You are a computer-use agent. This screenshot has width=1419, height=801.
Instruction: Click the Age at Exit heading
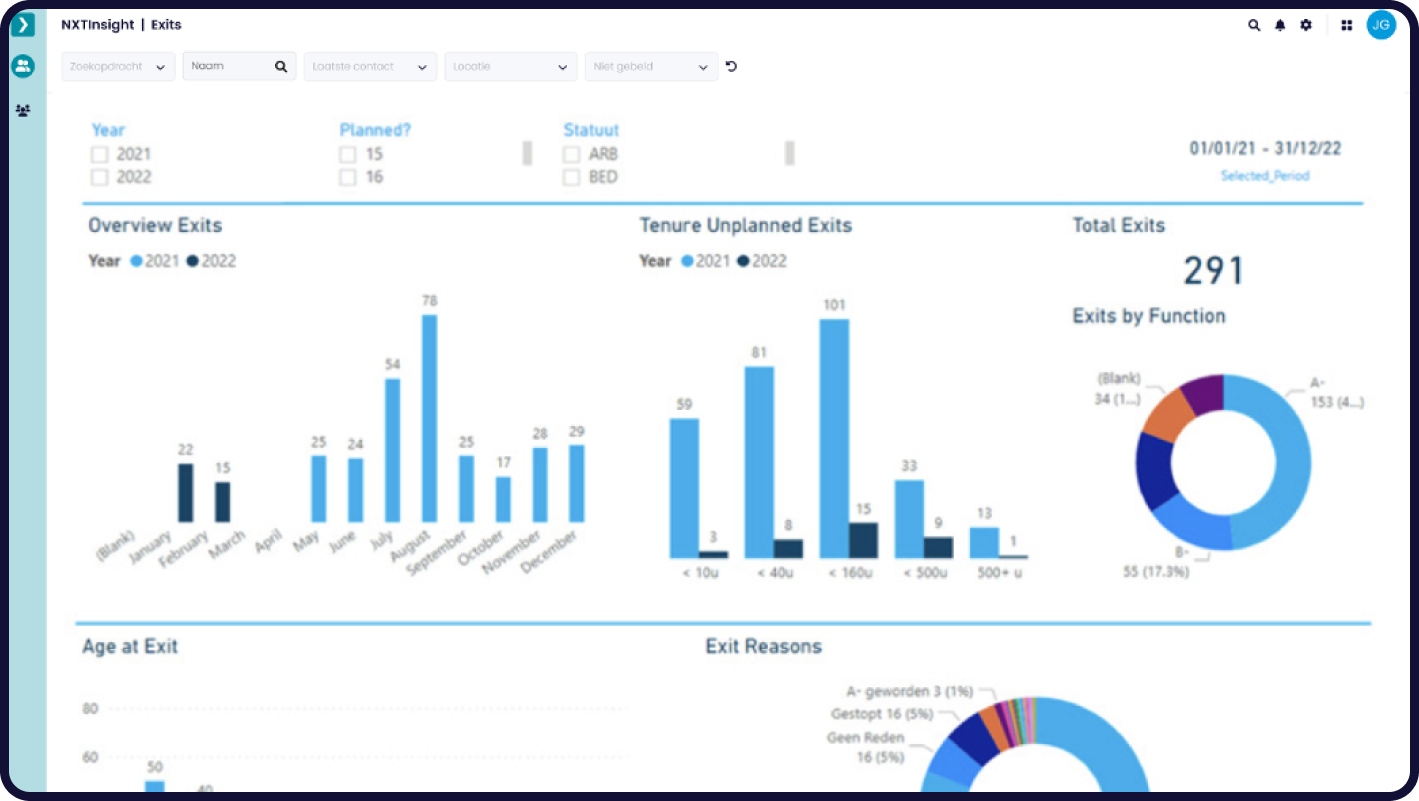click(x=130, y=647)
